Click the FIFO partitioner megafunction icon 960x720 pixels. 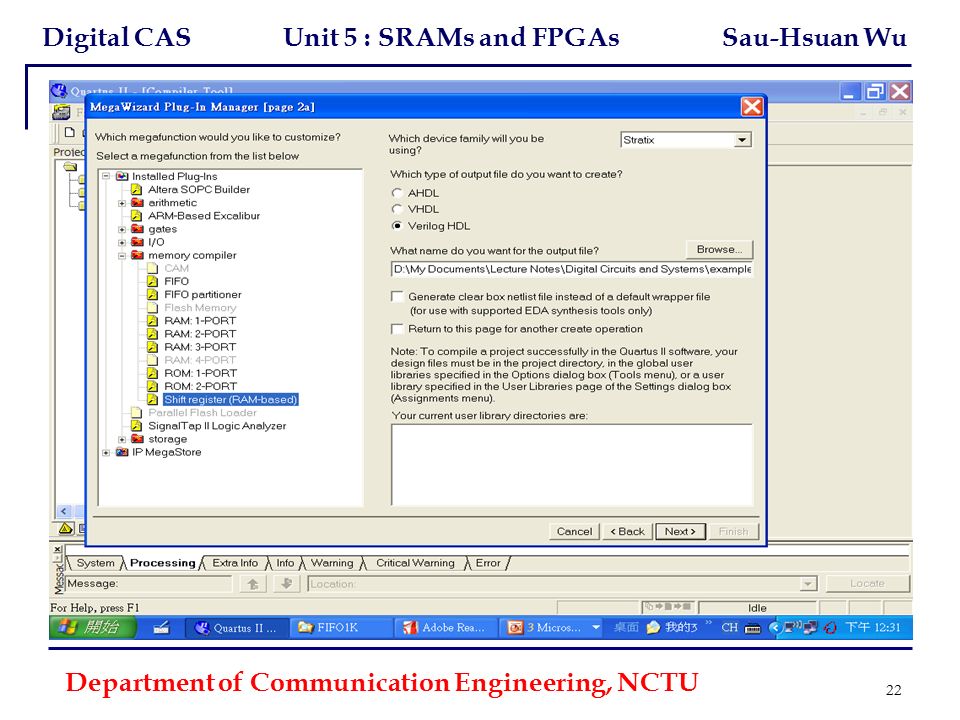152,294
